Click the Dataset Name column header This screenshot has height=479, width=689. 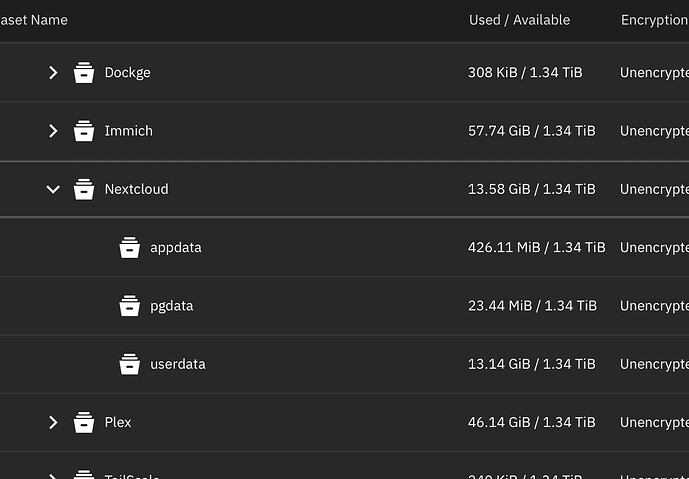tap(34, 20)
